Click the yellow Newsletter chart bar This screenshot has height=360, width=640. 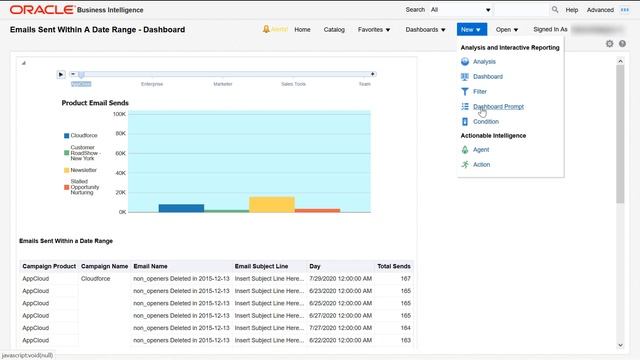coord(272,204)
